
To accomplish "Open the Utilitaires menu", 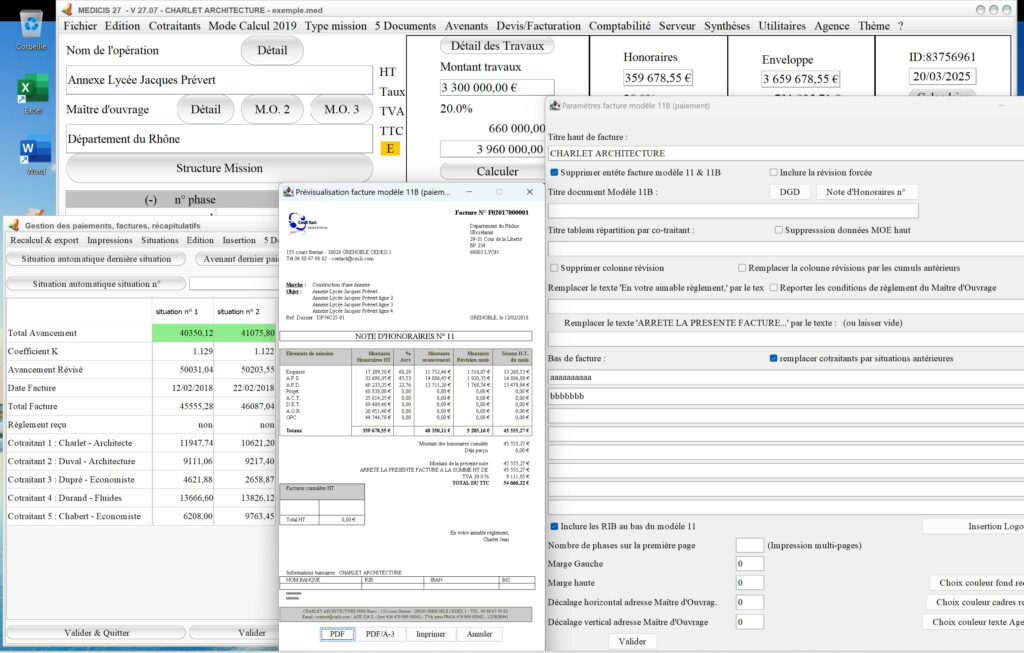I will click(x=782, y=26).
